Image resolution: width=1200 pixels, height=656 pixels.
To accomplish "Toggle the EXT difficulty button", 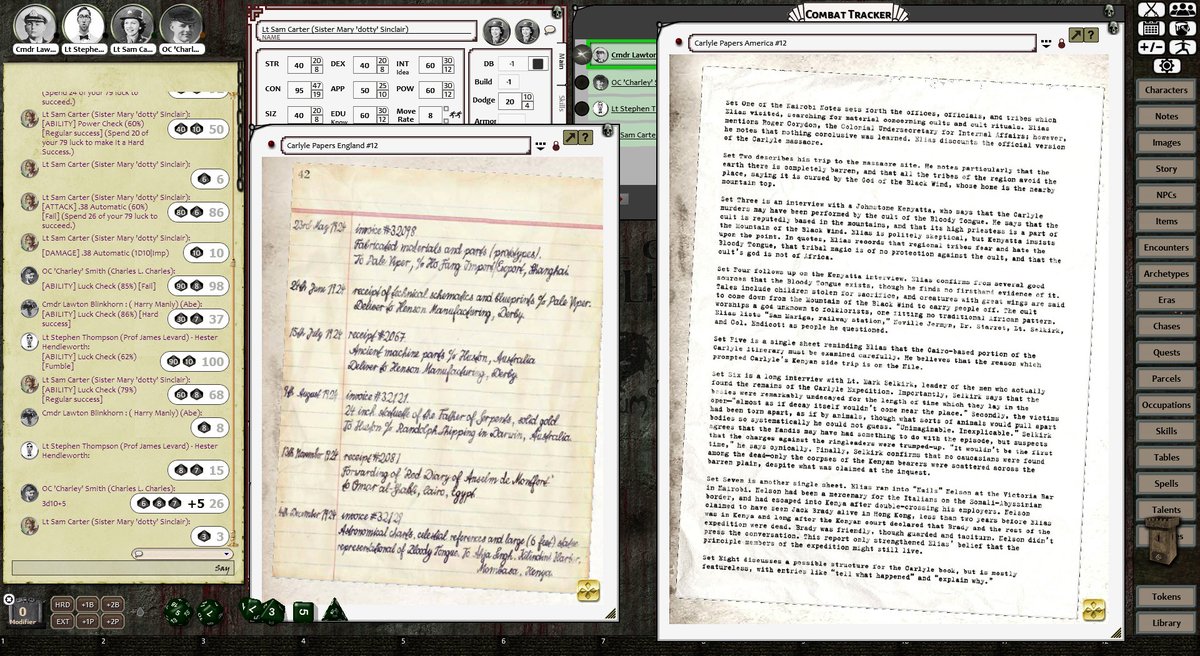I will tap(62, 621).
